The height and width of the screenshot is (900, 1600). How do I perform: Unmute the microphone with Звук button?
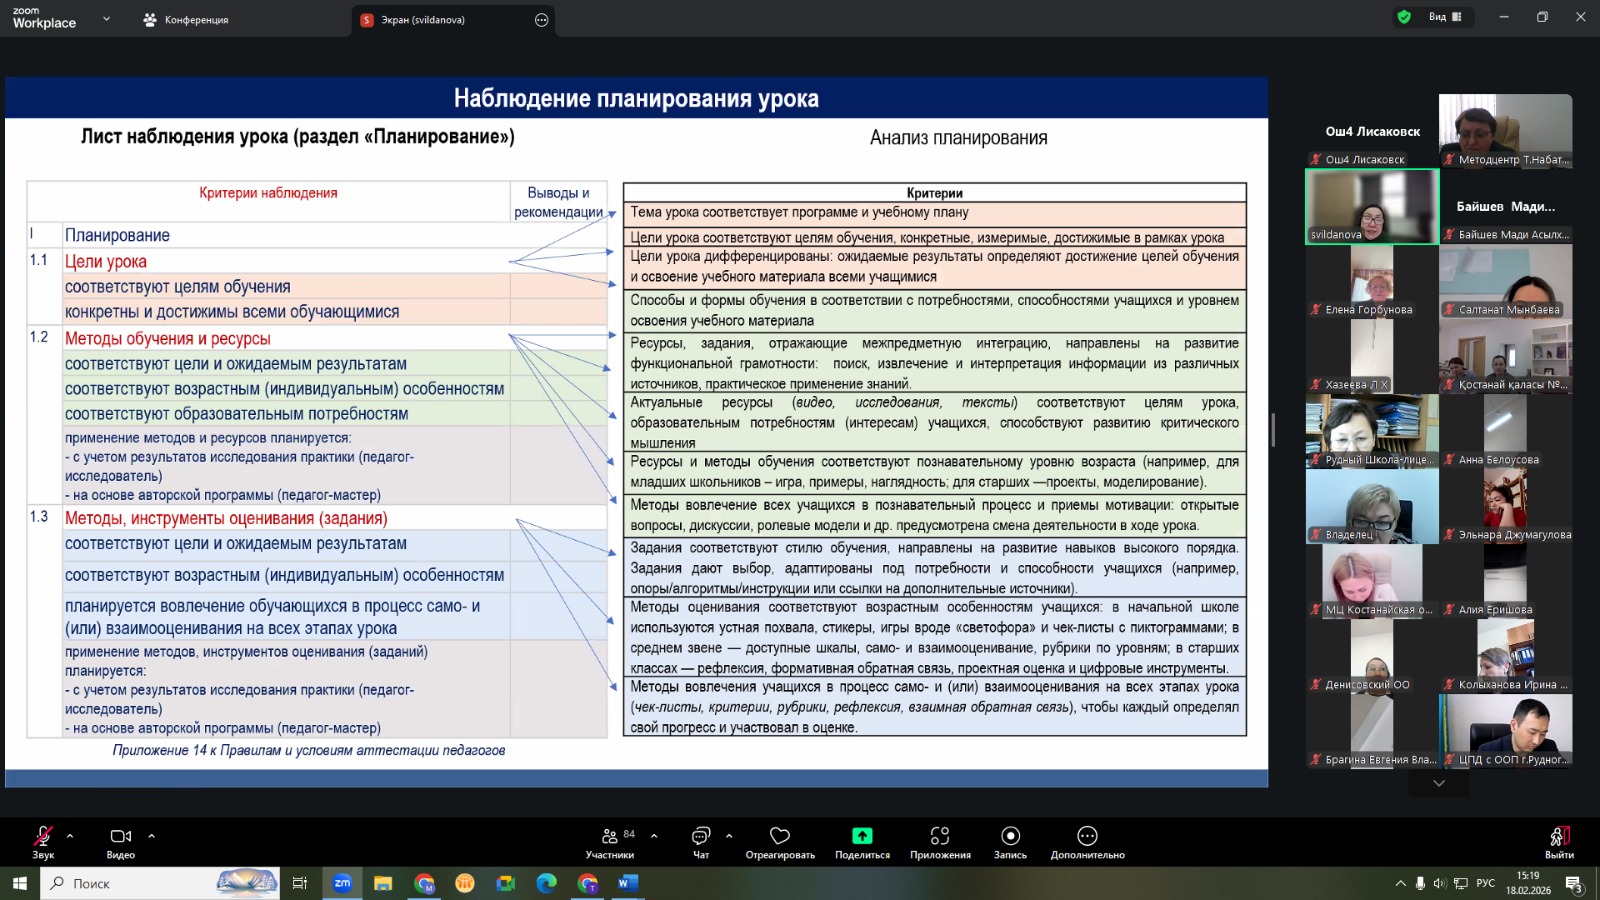(x=43, y=837)
